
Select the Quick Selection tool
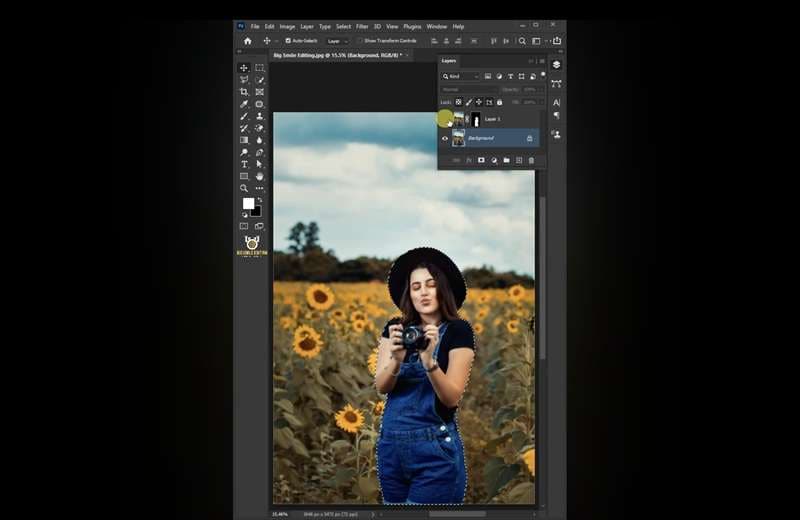260,80
